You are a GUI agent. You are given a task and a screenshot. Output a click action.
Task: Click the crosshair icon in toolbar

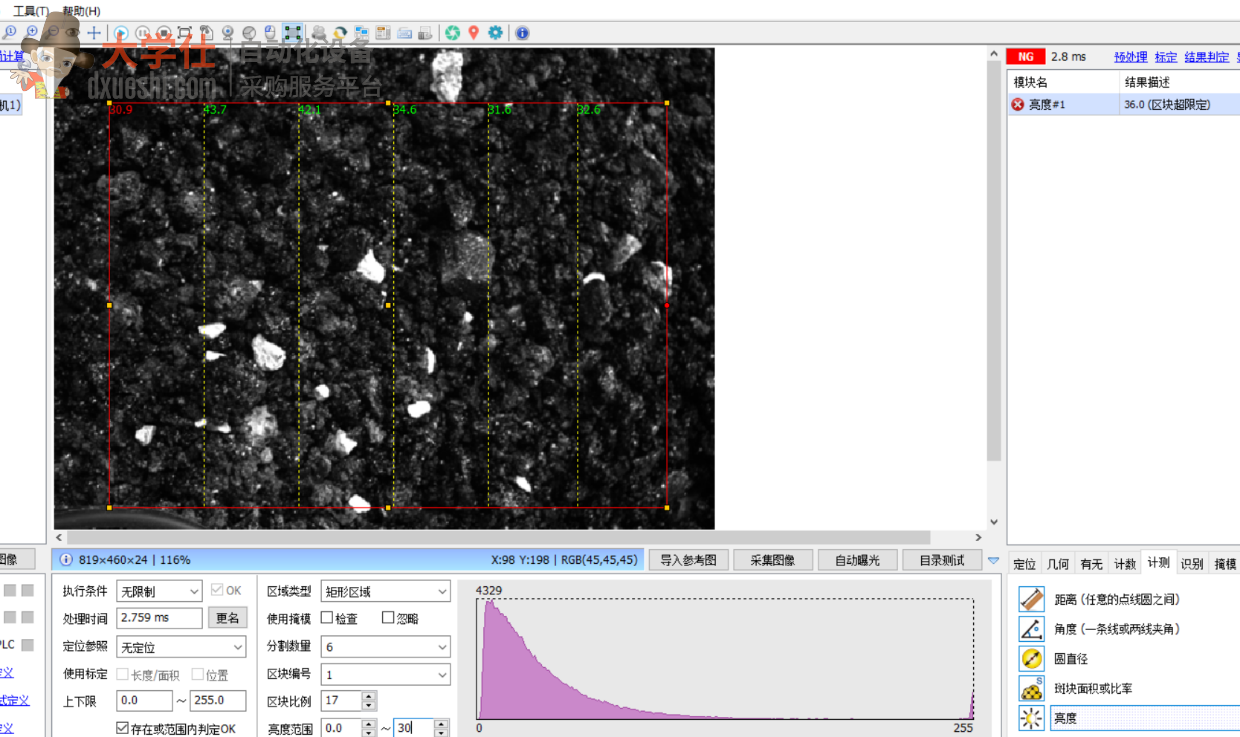[x=94, y=33]
